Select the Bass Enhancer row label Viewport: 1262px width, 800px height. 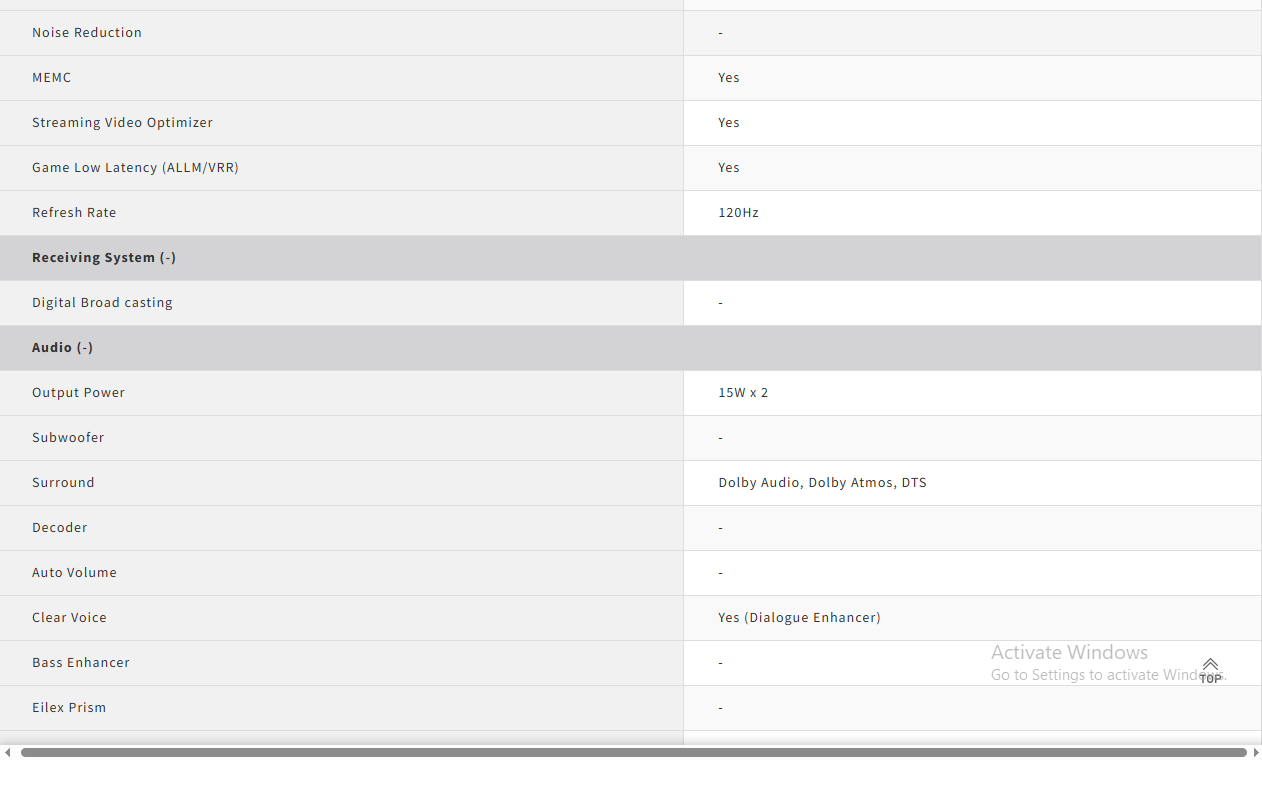pos(81,663)
